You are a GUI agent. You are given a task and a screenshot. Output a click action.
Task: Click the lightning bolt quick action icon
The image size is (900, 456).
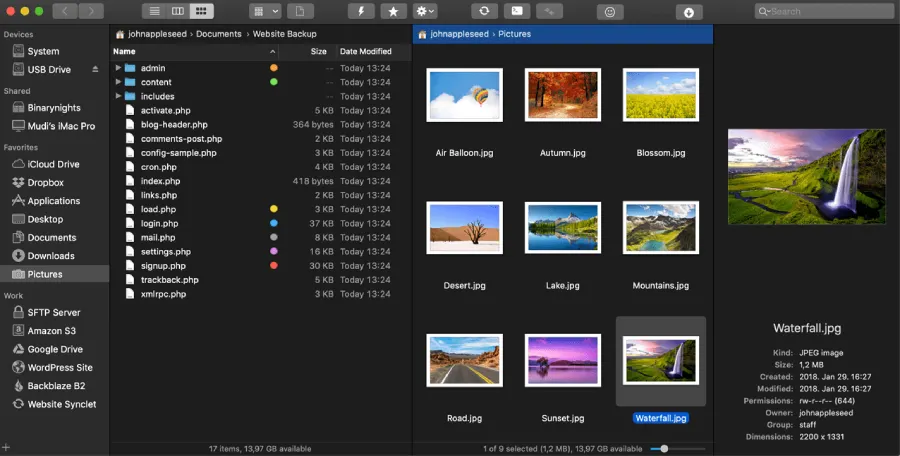361,11
